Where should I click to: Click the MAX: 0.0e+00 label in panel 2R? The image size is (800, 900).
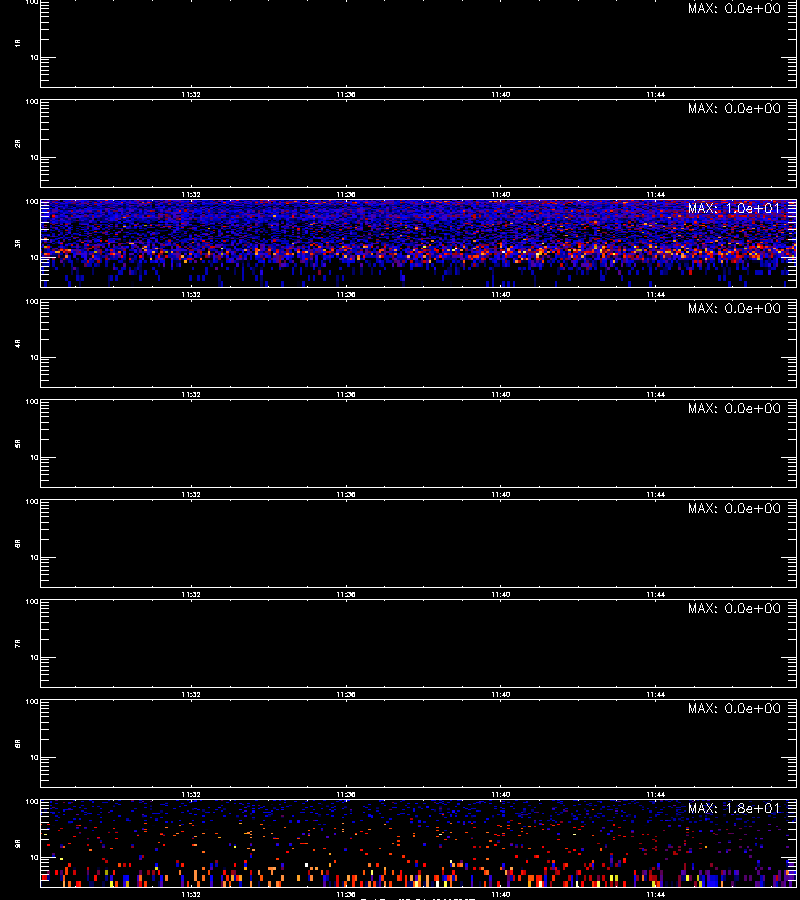734,108
